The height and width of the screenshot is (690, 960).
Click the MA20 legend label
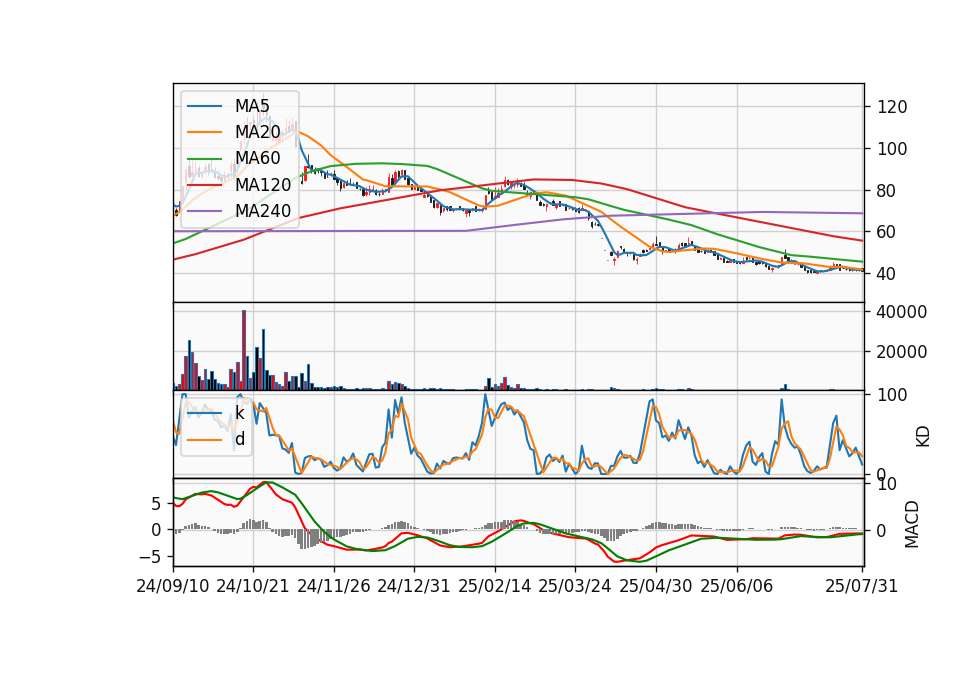click(x=258, y=132)
